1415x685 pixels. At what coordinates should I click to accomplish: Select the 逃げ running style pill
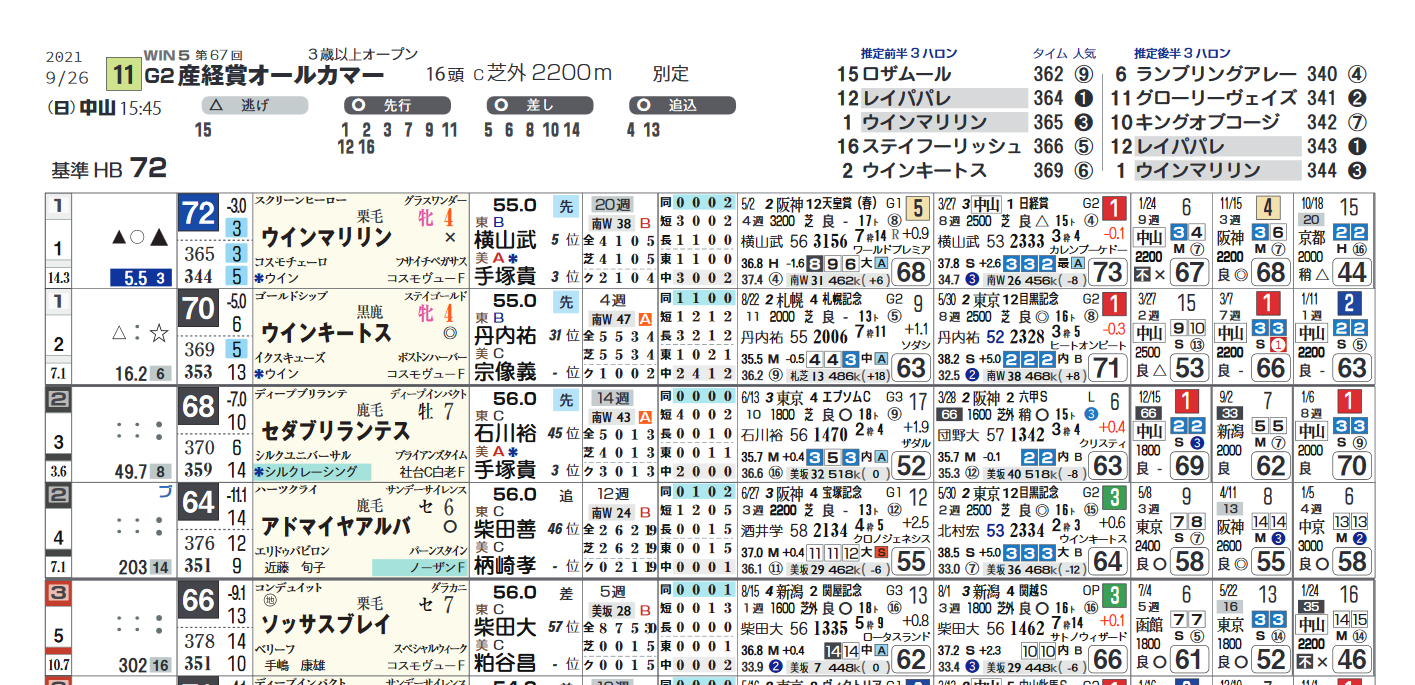tap(254, 105)
